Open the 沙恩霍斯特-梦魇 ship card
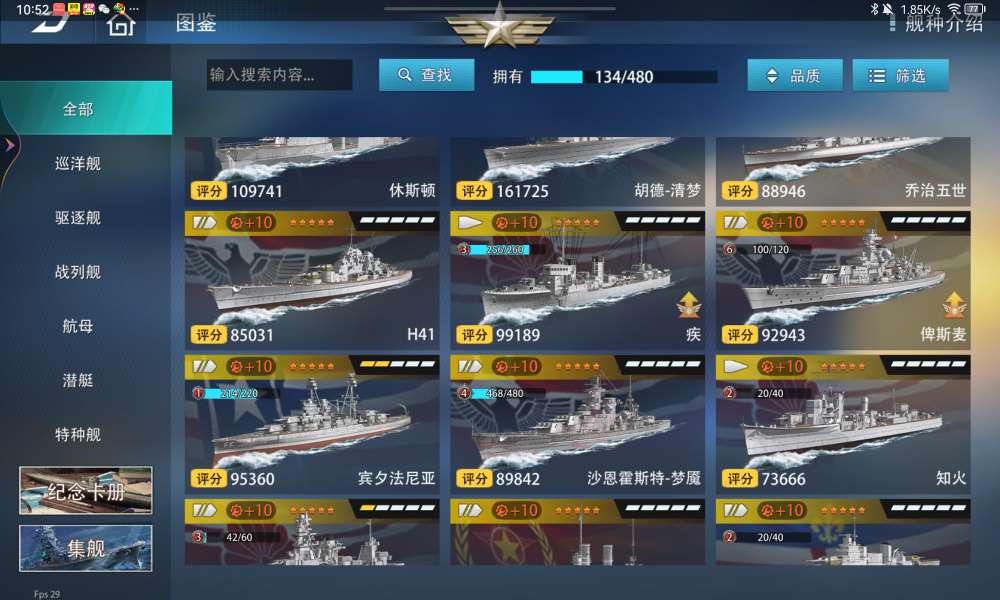The width and height of the screenshot is (1000, 600). point(577,423)
